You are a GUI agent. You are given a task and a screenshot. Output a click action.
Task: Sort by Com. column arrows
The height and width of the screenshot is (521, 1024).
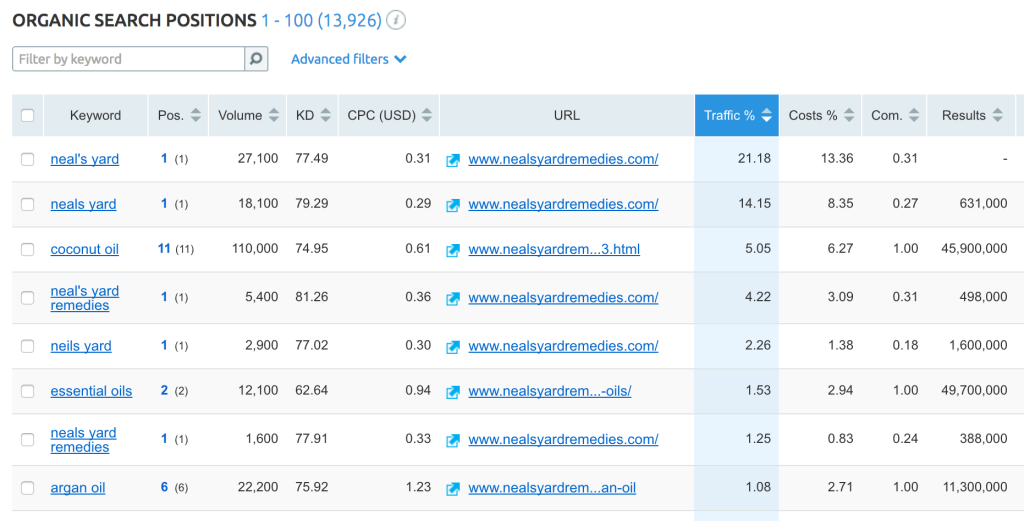(914, 116)
